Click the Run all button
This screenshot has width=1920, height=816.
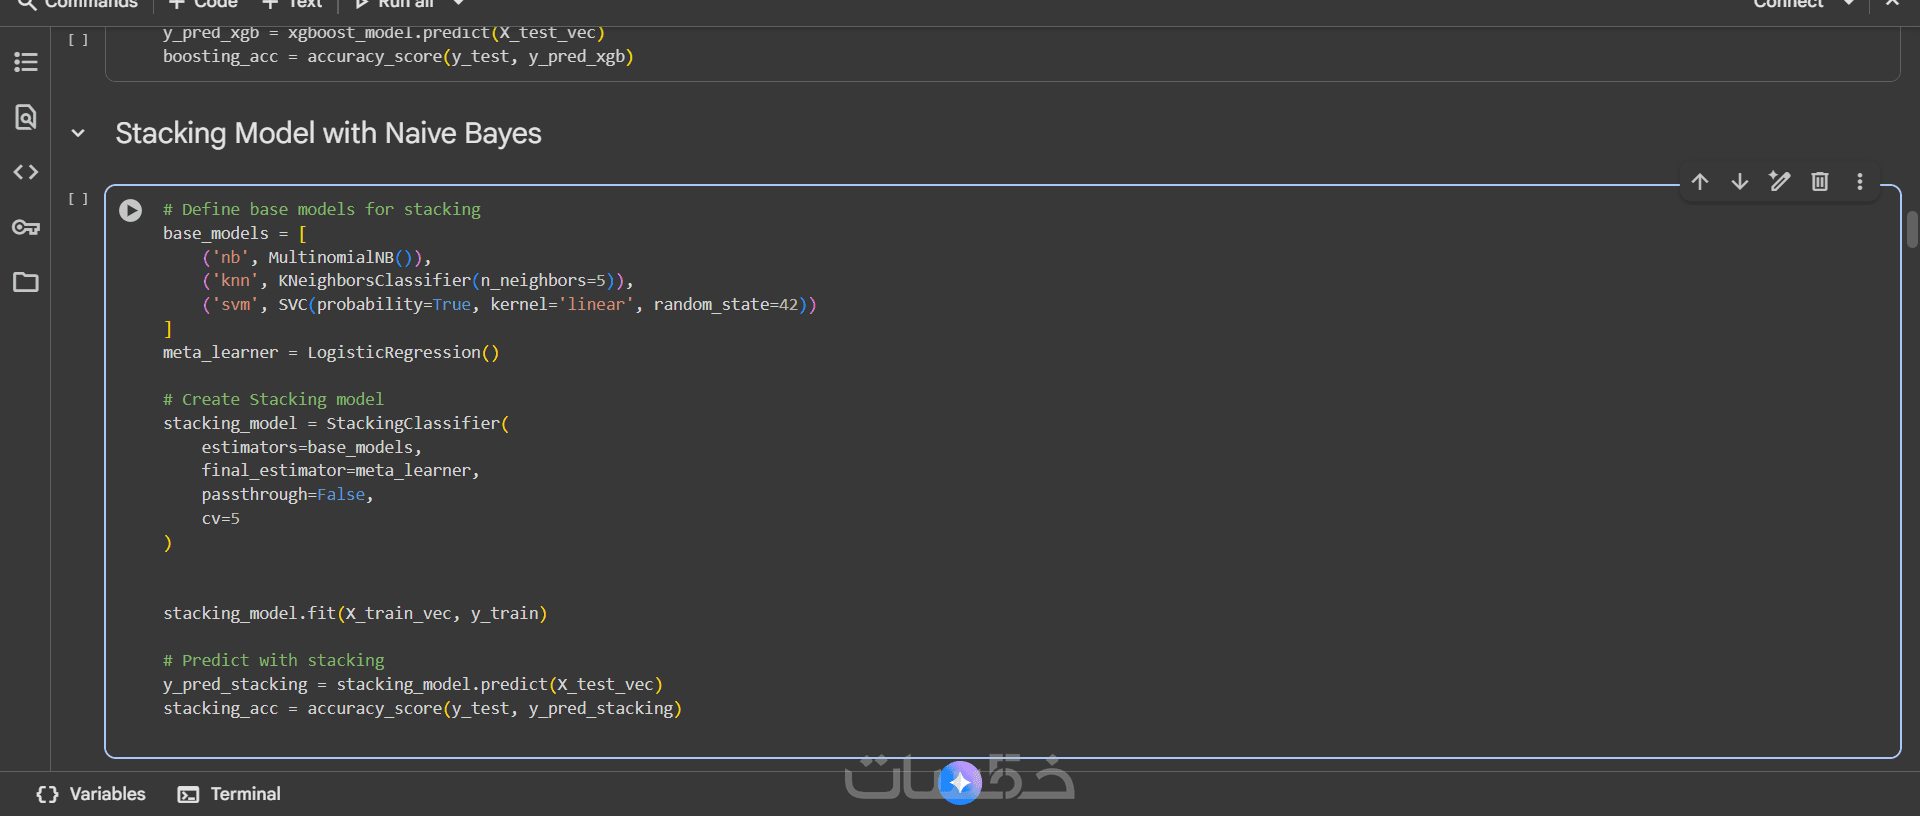[395, 4]
